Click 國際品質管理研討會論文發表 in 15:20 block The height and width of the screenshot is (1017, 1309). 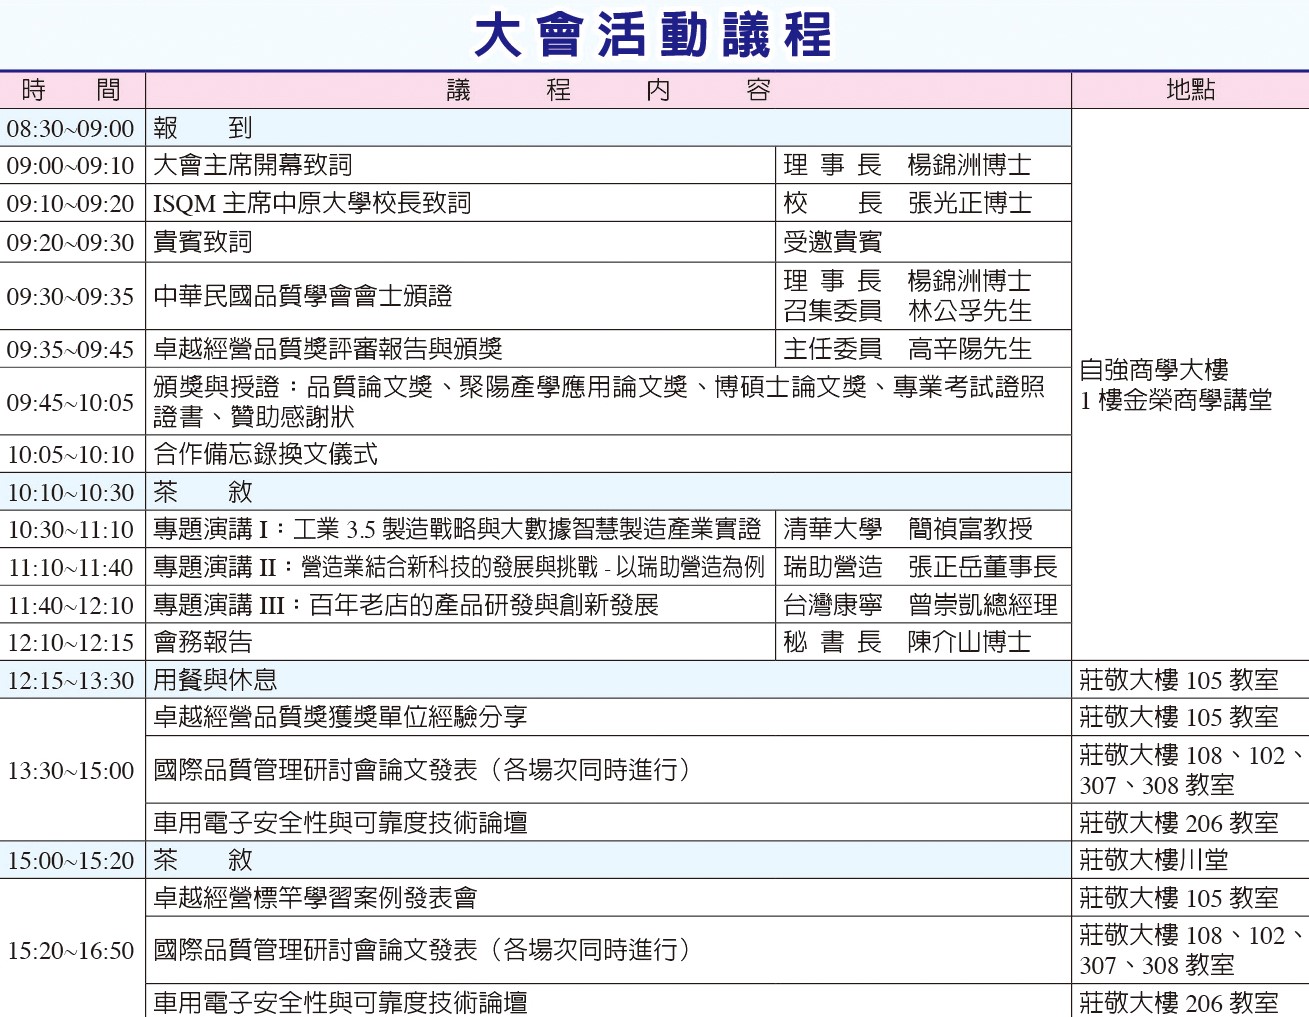(422, 950)
